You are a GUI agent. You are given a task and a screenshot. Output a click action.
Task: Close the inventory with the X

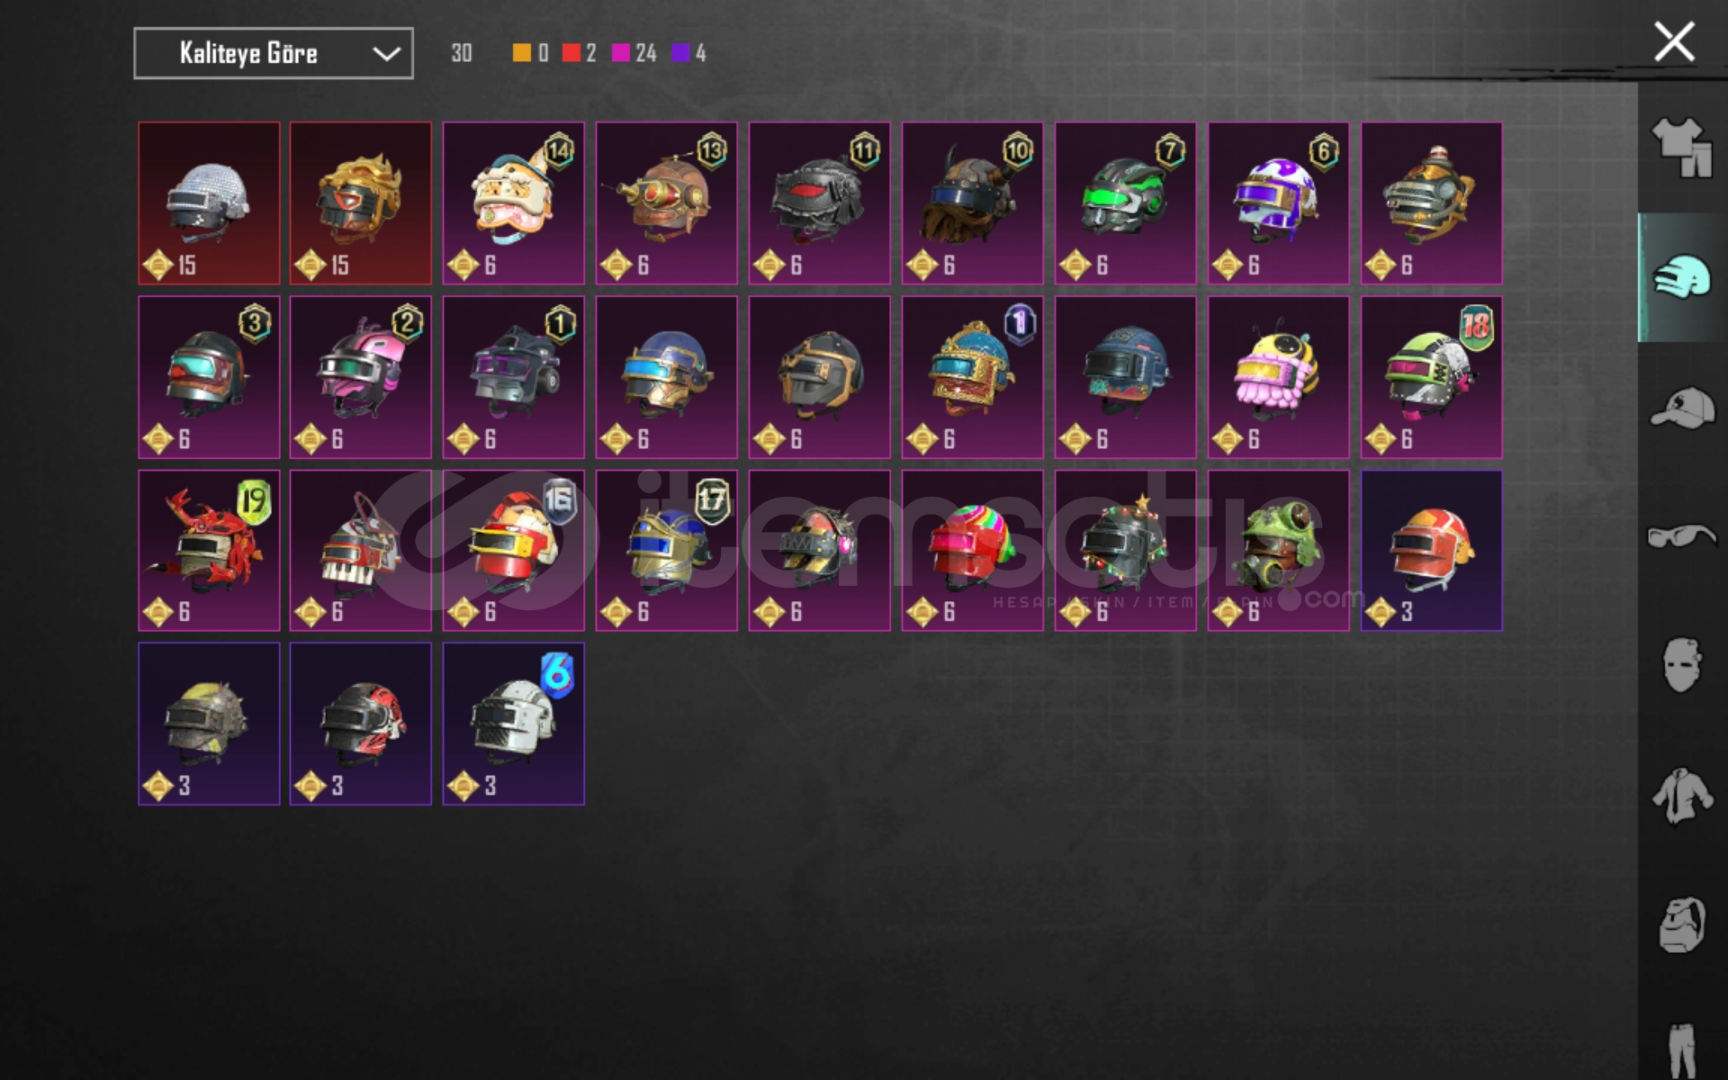coord(1674,42)
